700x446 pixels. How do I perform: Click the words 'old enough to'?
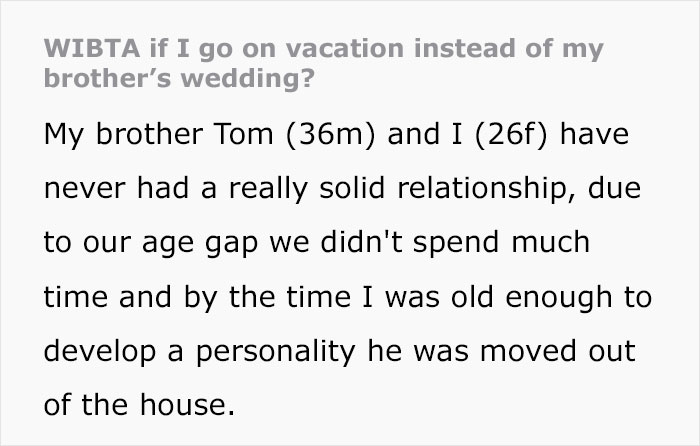551,297
